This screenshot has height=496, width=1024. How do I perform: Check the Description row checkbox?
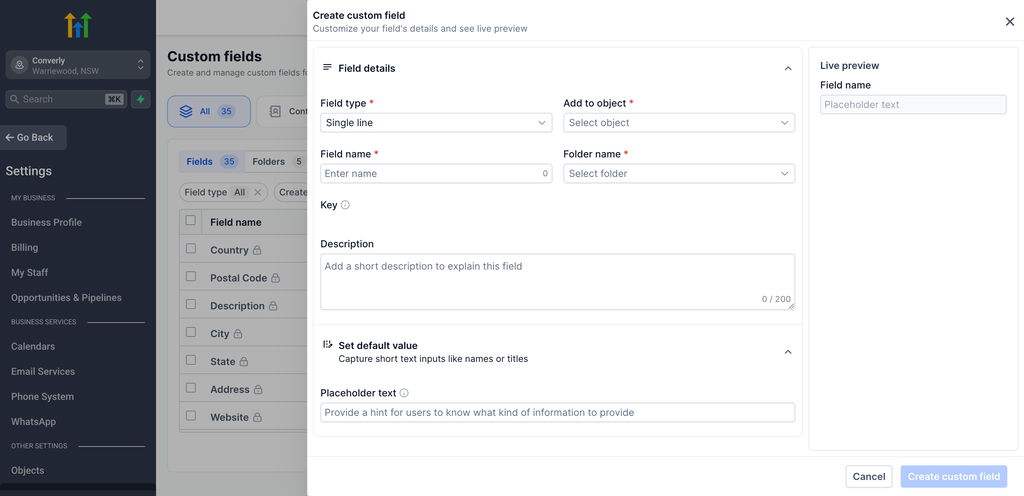(x=191, y=304)
